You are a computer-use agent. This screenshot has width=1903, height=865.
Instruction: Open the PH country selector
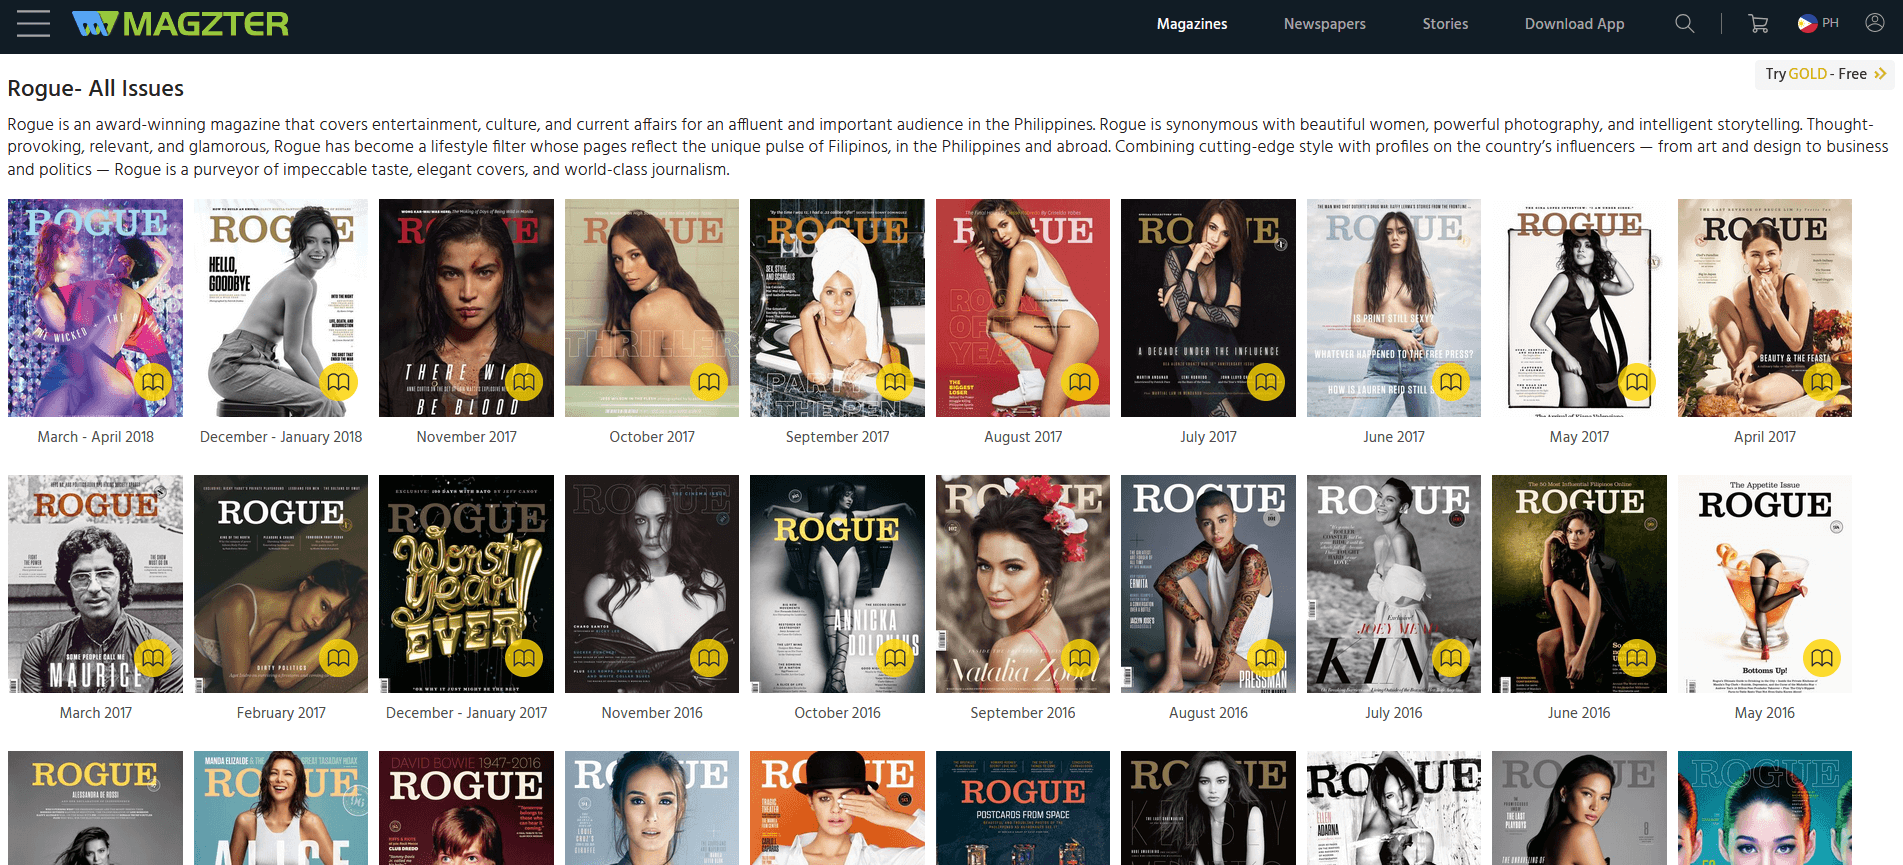click(1818, 23)
